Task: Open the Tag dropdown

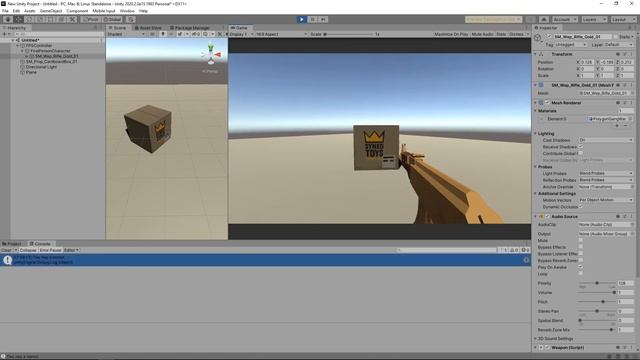Action: (571, 45)
